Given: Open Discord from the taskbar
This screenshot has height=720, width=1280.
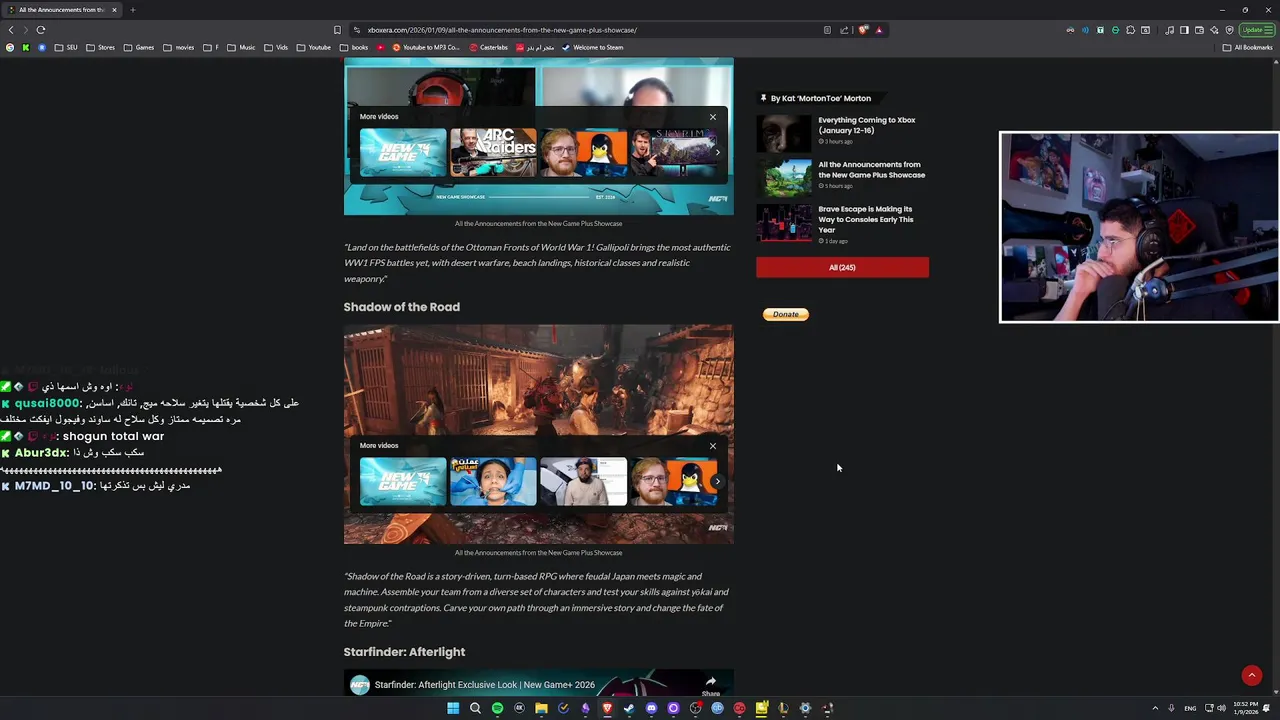Looking at the screenshot, I should pyautogui.click(x=651, y=708).
